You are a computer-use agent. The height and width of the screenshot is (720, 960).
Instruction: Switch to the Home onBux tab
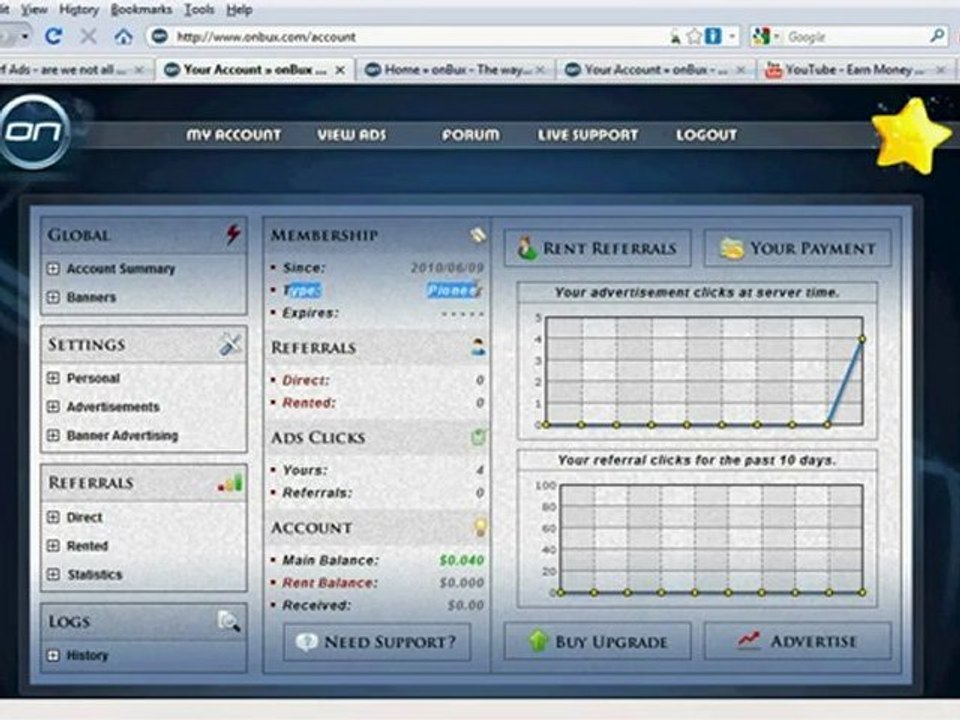click(456, 70)
